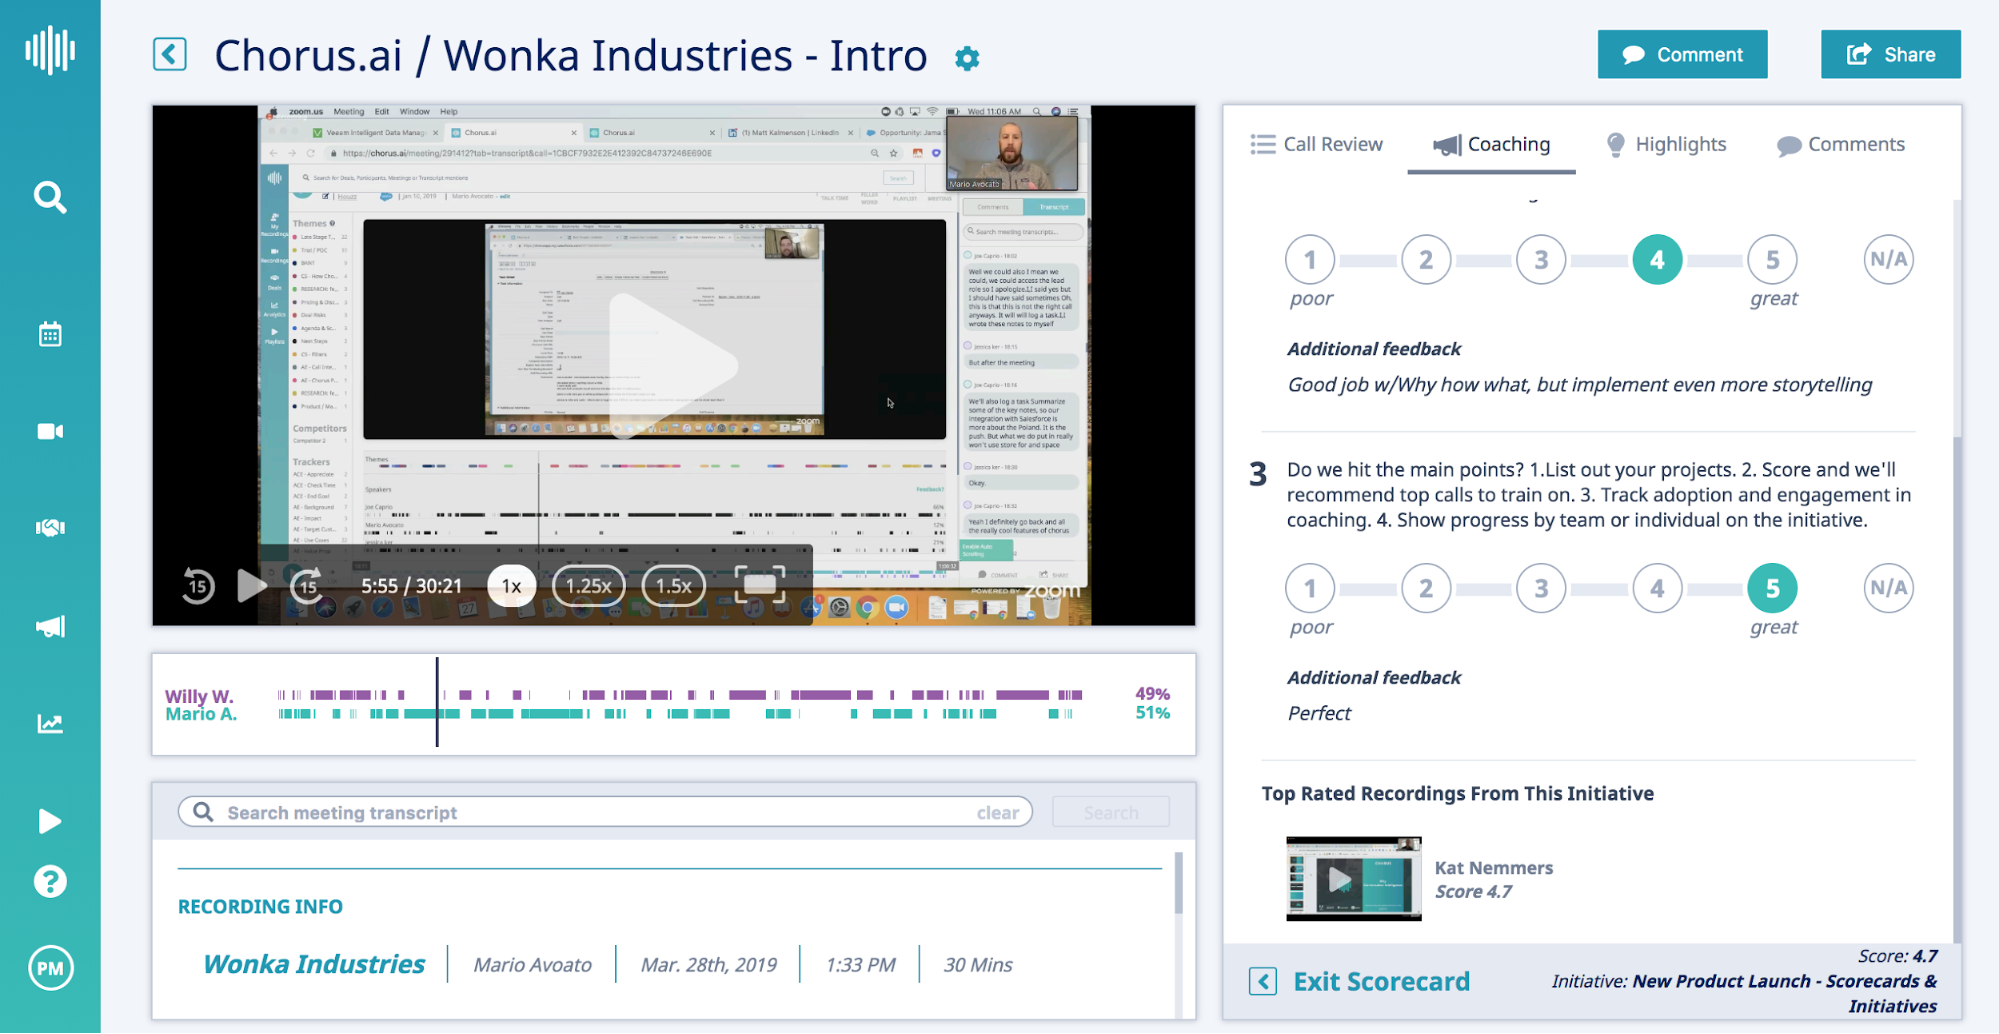Click the magnifier icon in transcript search
Viewport: 1999px width, 1034px height.
click(203, 812)
